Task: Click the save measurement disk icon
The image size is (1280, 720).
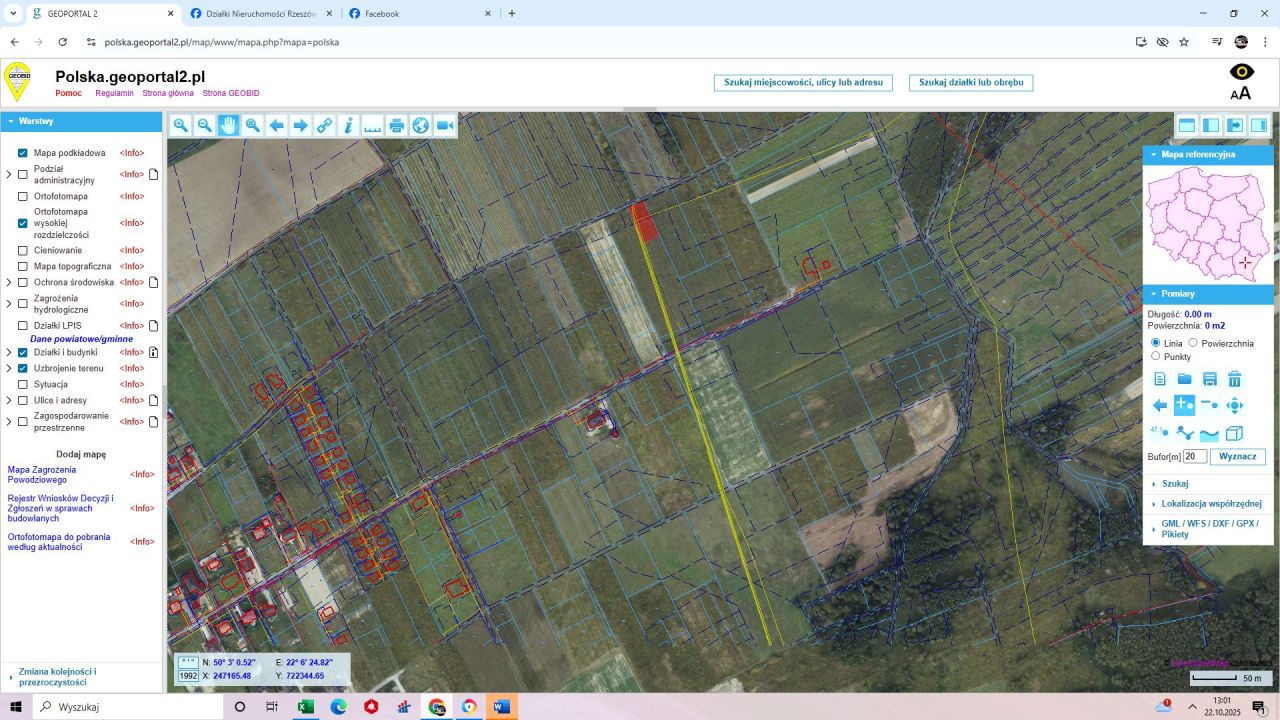Action: coord(1209,379)
